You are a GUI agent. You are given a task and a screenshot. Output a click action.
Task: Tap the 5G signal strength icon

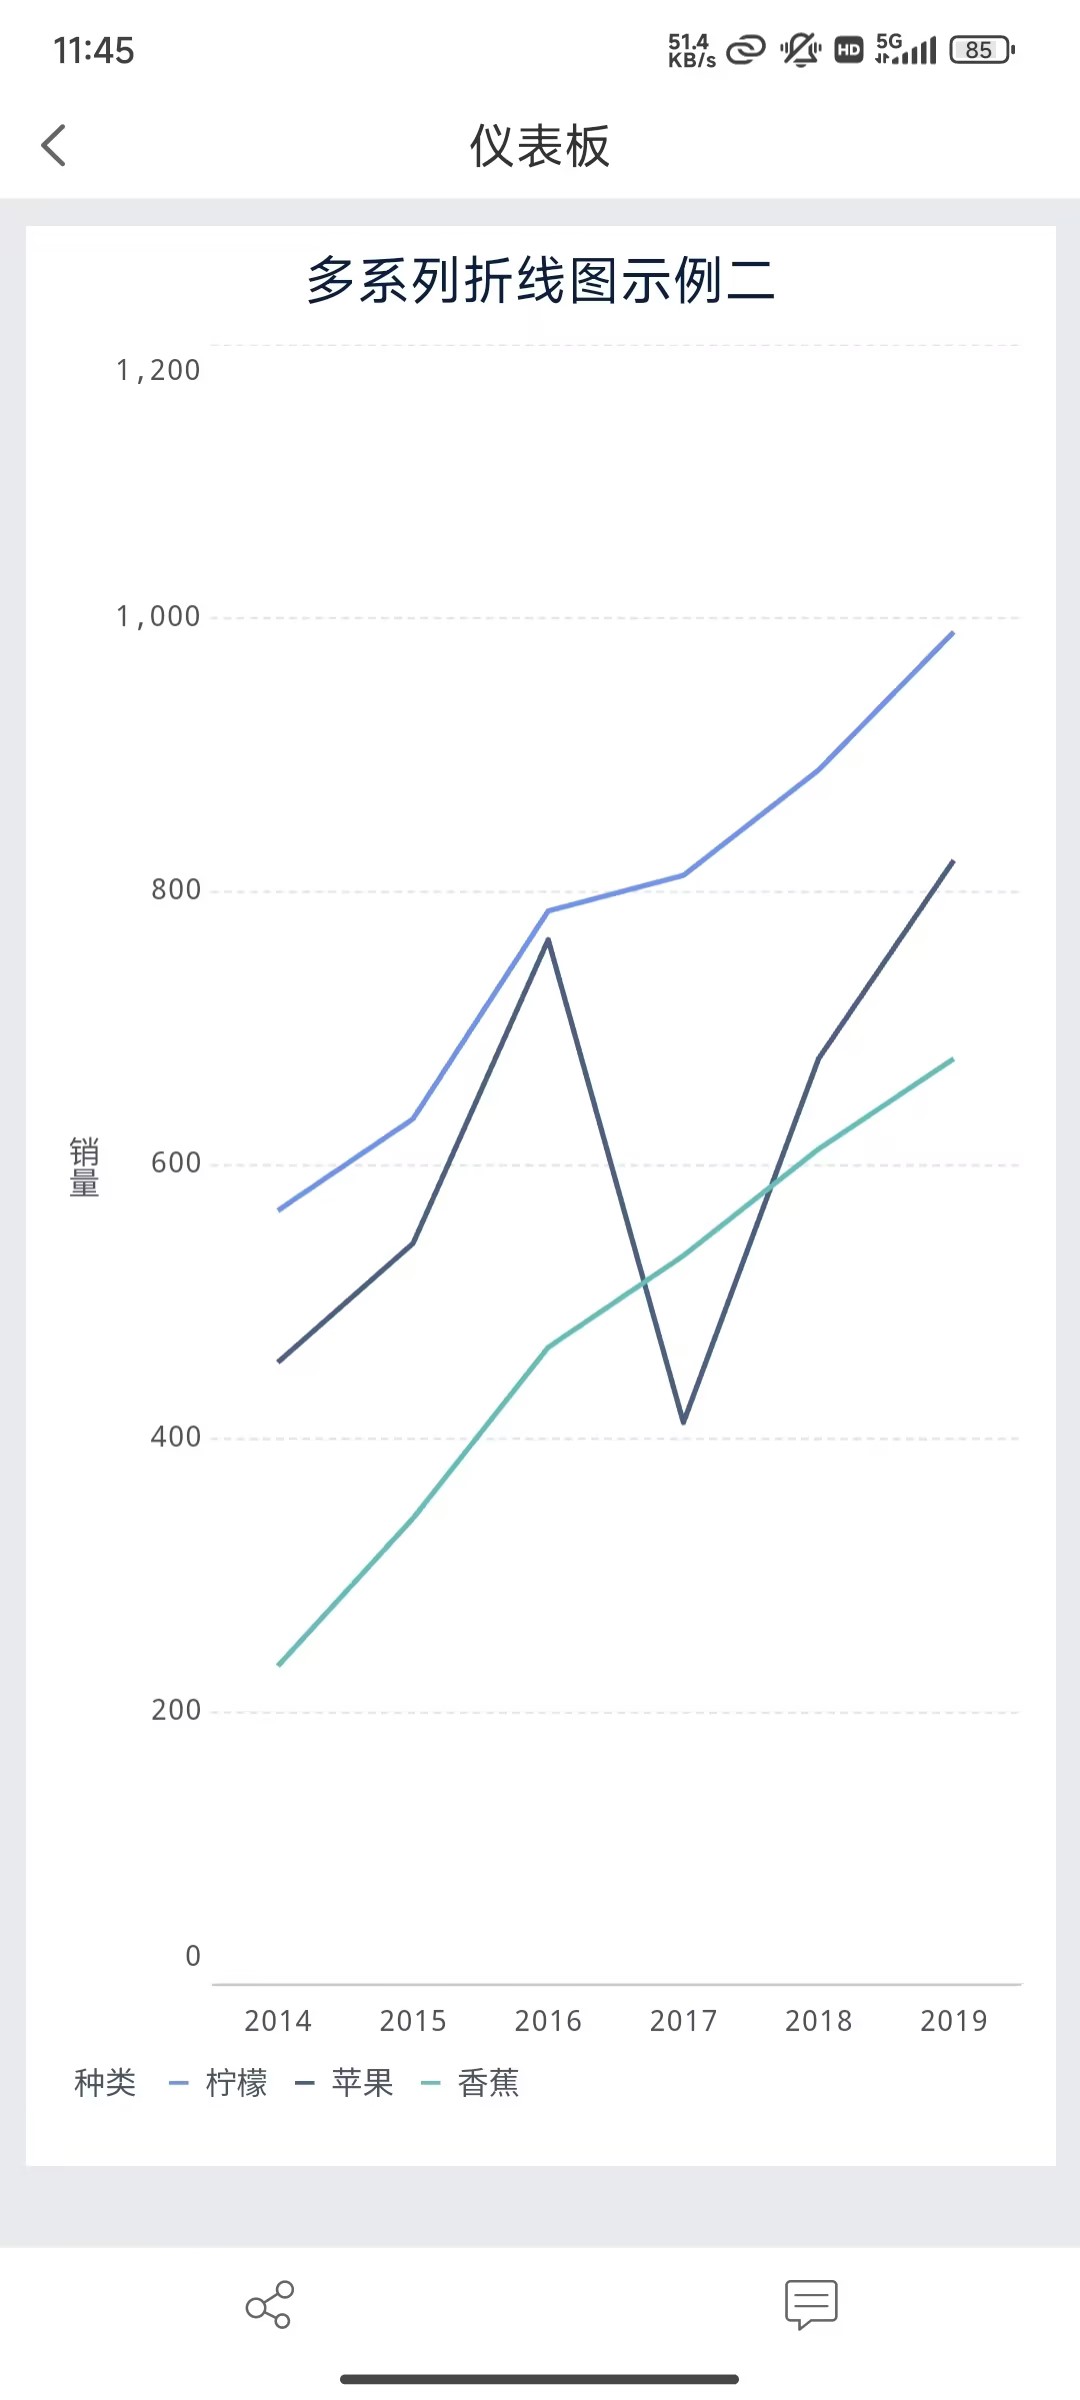click(x=906, y=49)
